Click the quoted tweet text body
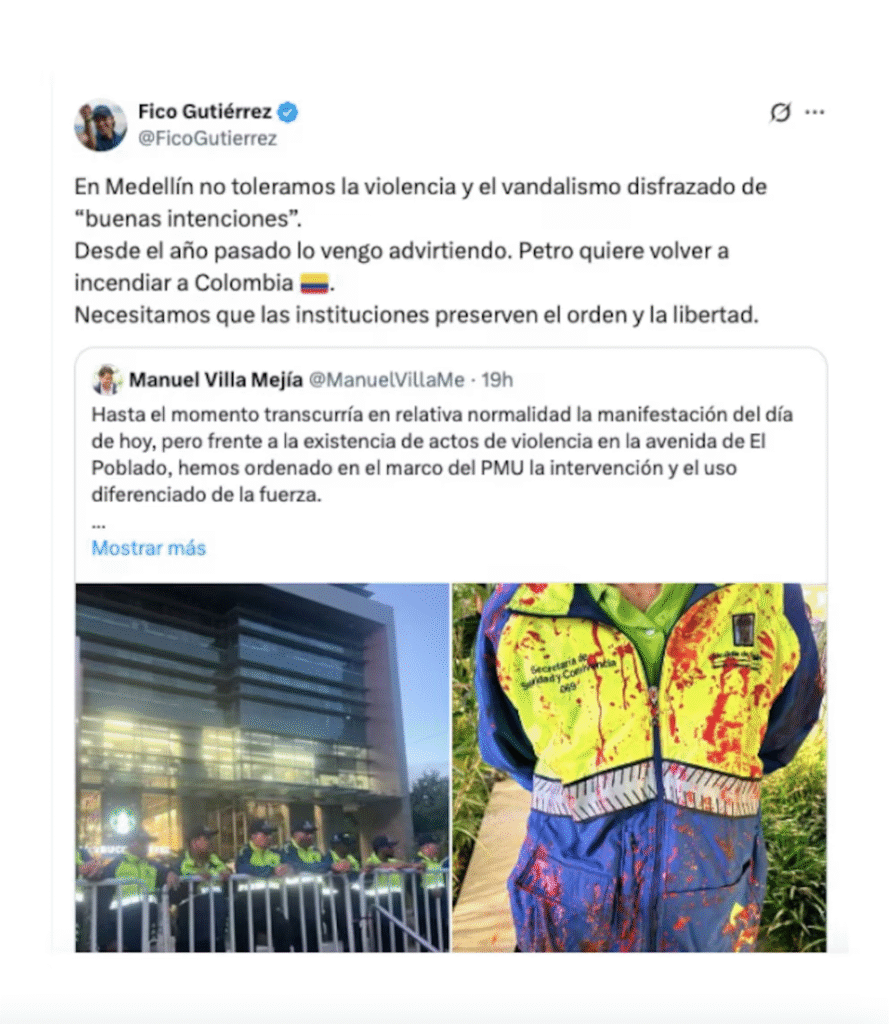 [442, 455]
